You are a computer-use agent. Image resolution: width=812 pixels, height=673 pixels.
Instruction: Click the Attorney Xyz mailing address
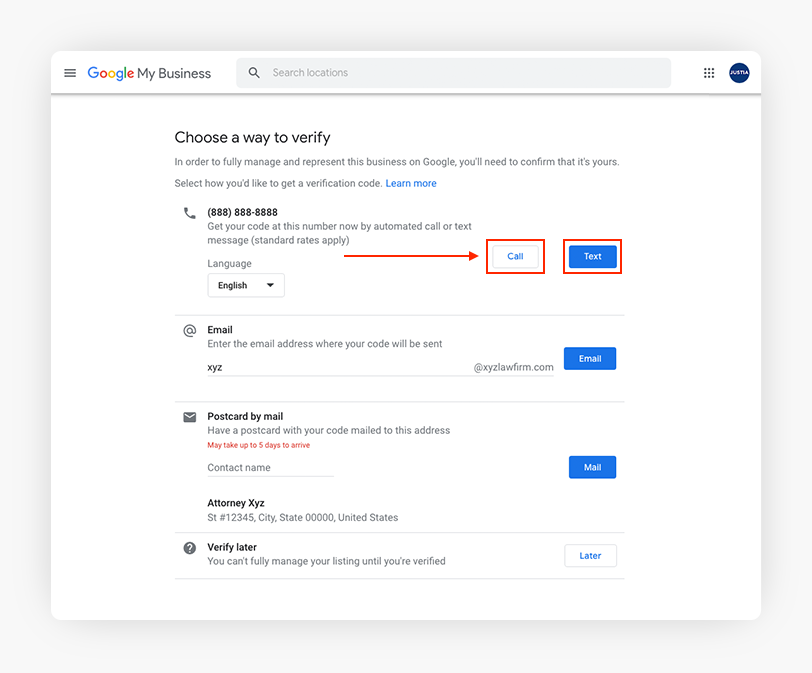coord(302,511)
